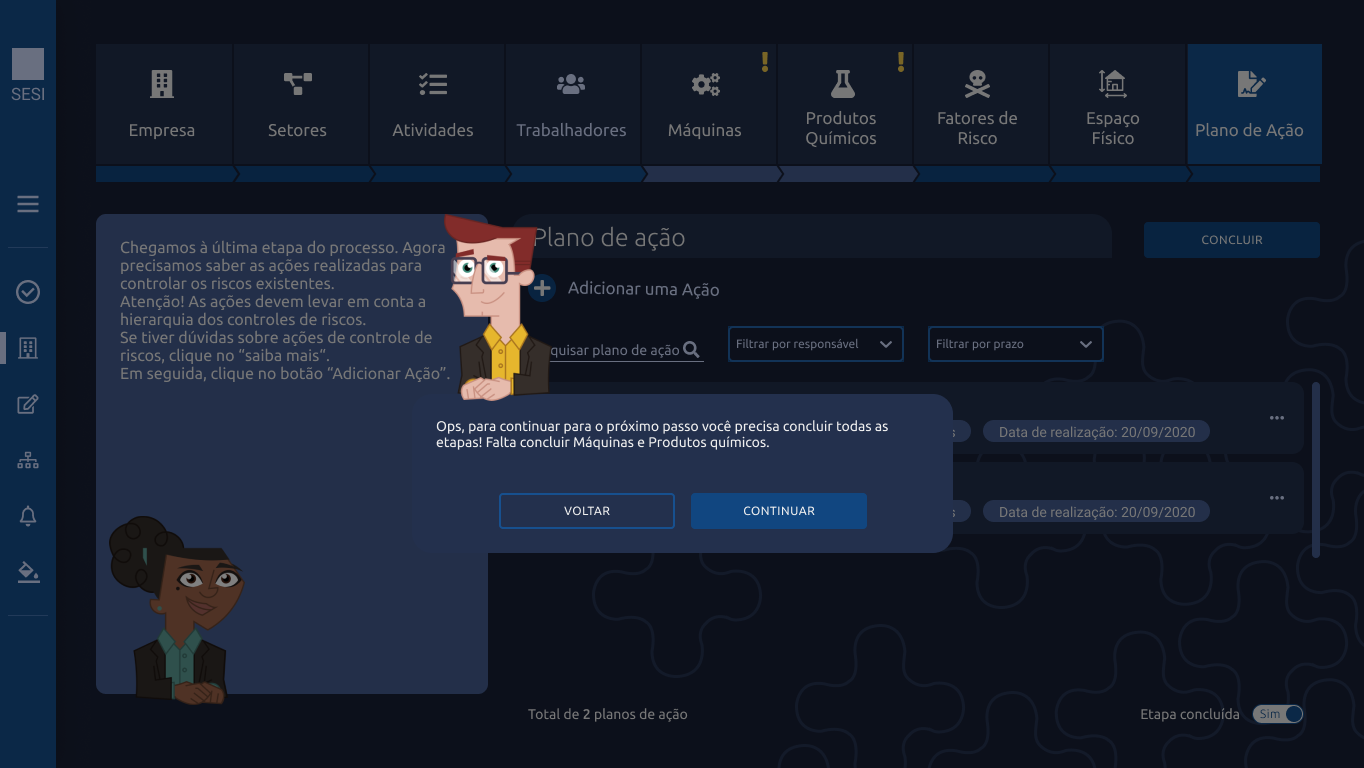Toggle the Etapa concluída switch

[x=1278, y=714]
